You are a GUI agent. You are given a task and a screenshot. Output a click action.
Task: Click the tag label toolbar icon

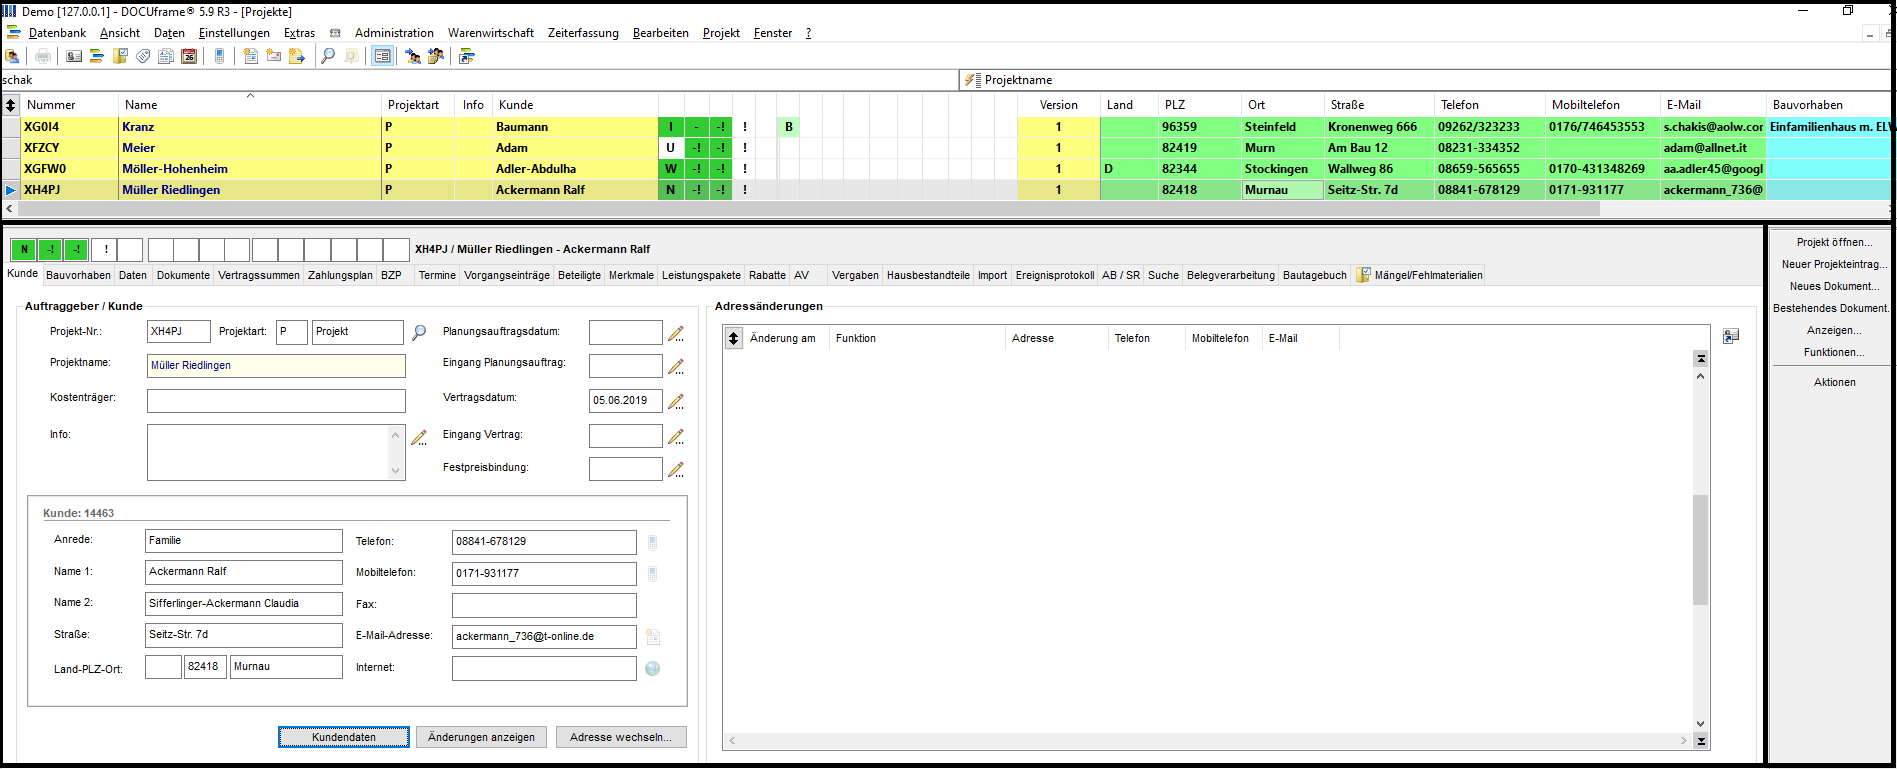tap(143, 56)
